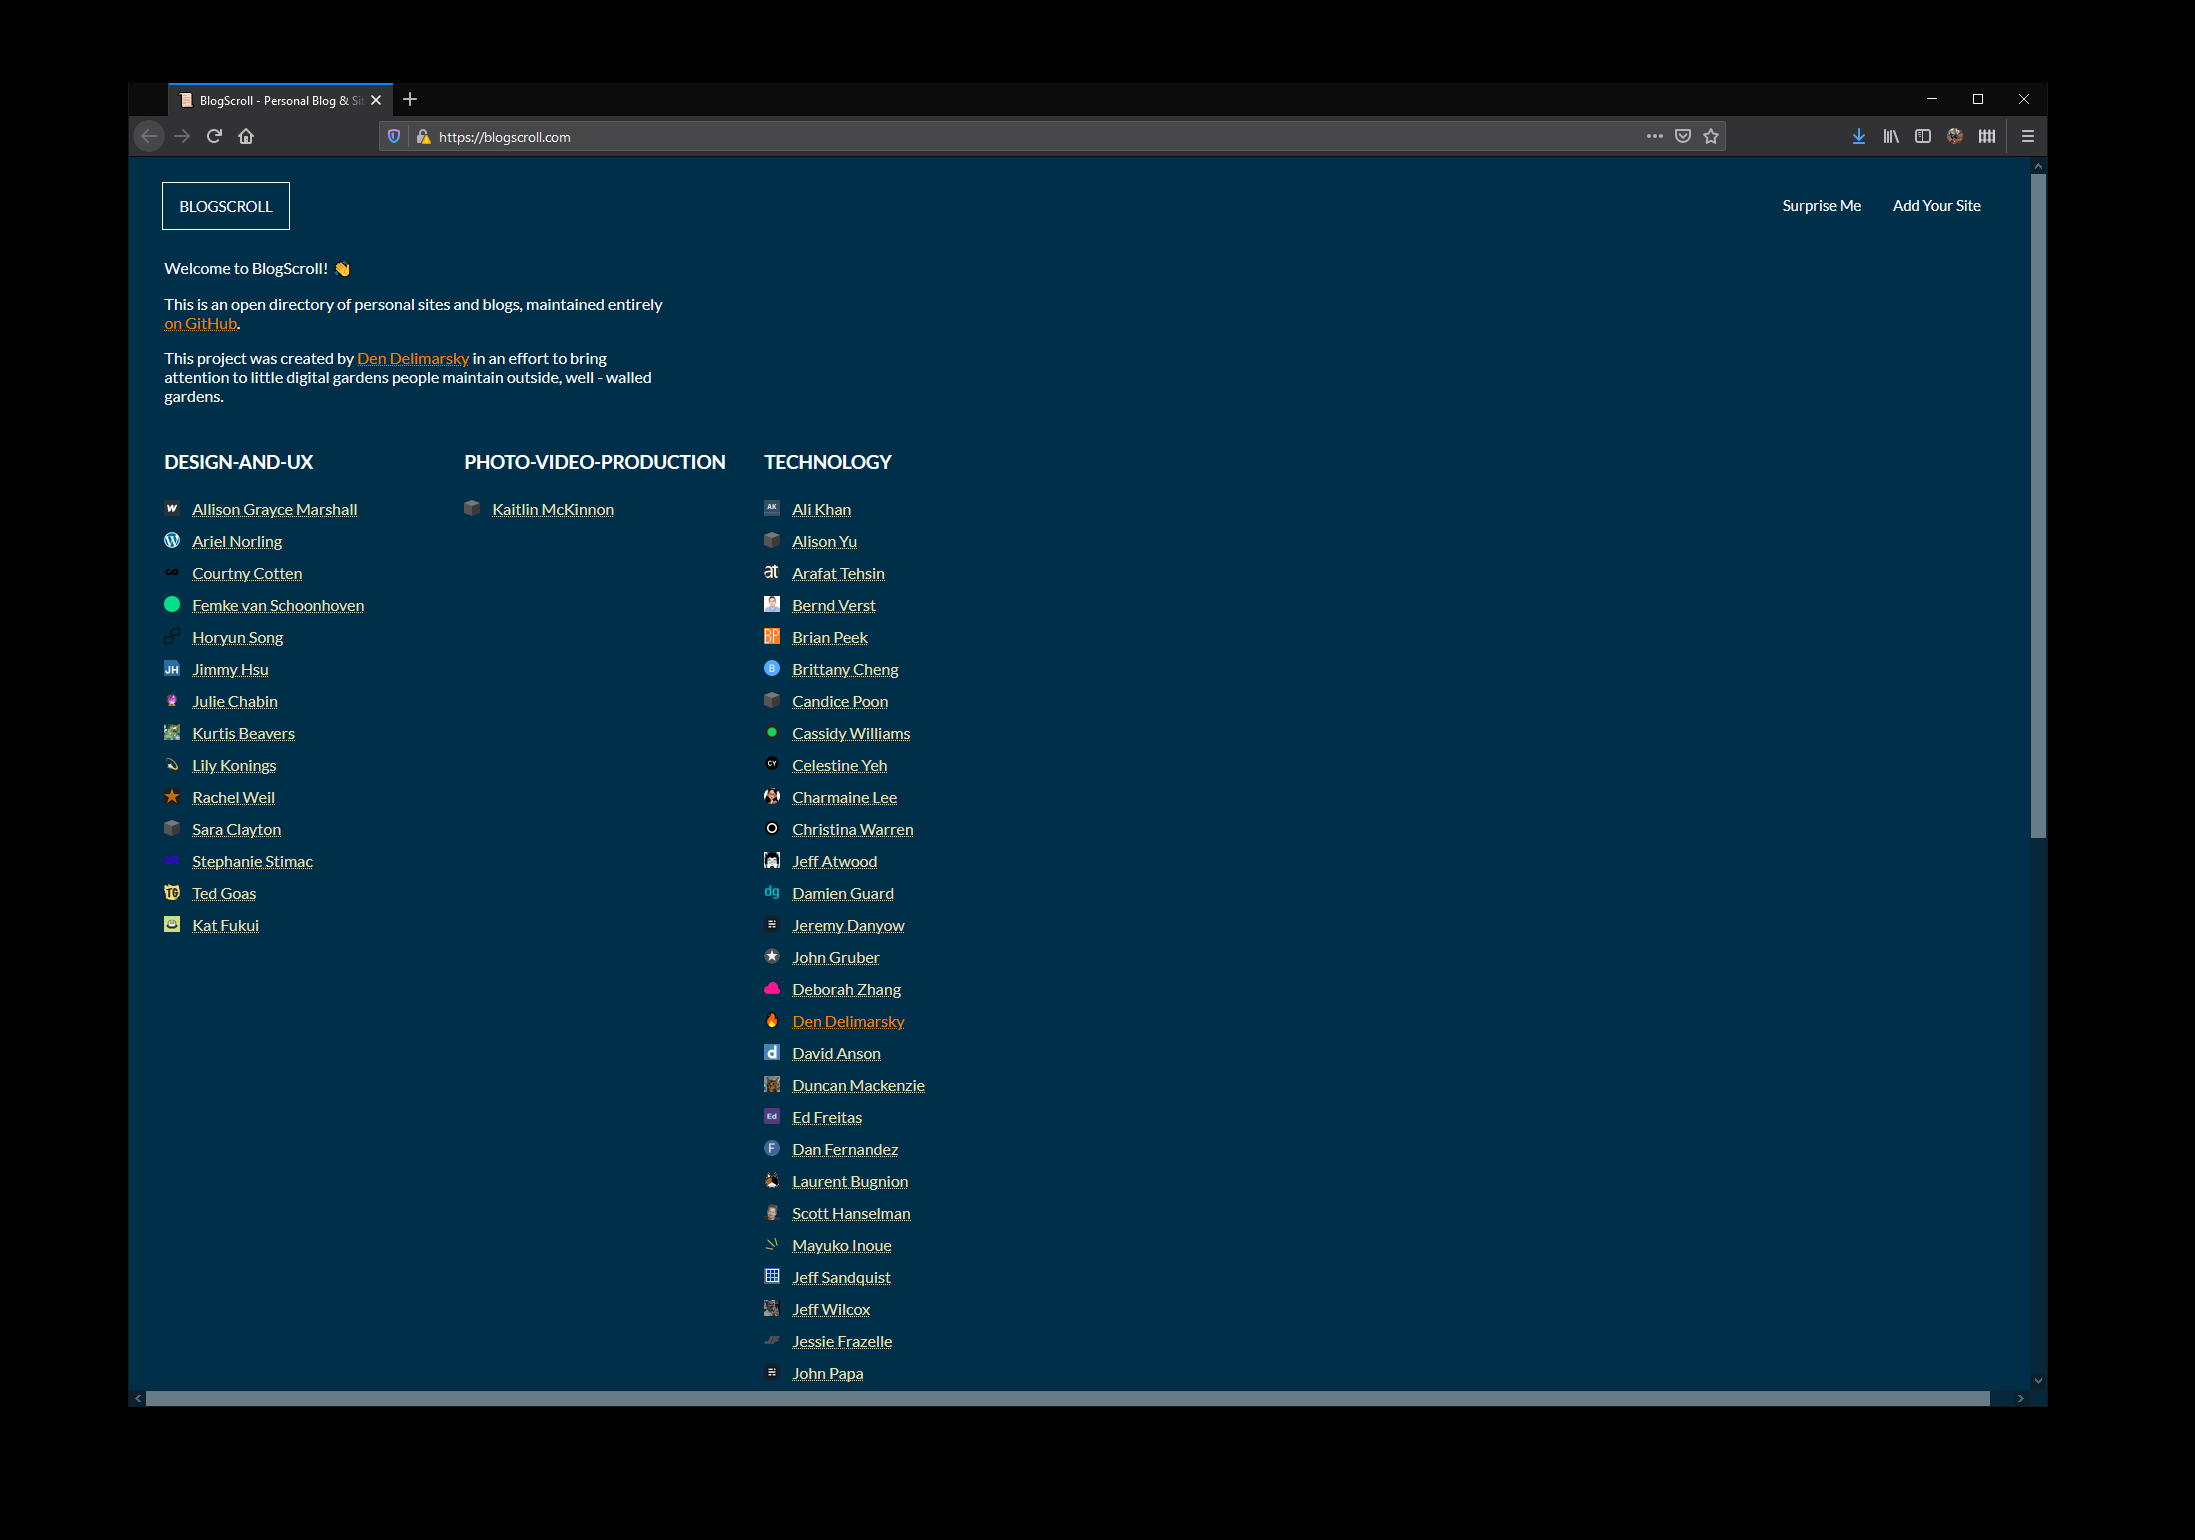
Task: Visit Lily Konings link
Action: (234, 766)
